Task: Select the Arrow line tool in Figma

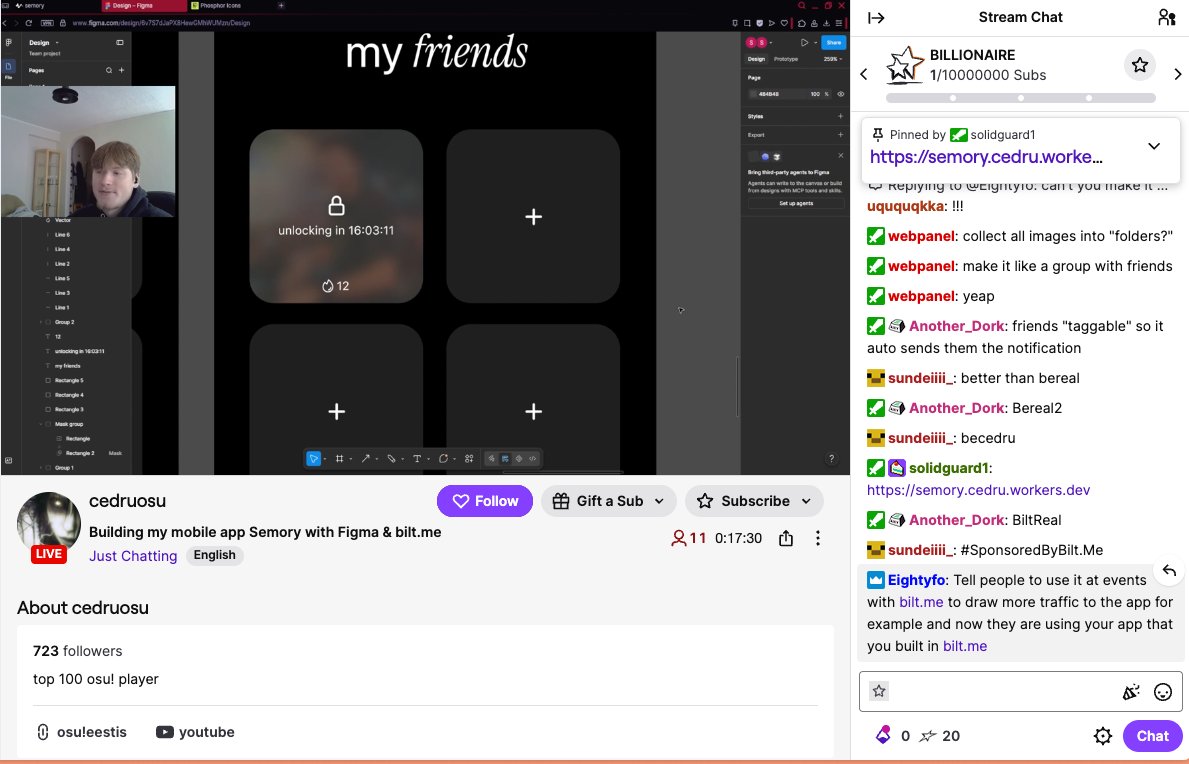Action: click(x=365, y=459)
